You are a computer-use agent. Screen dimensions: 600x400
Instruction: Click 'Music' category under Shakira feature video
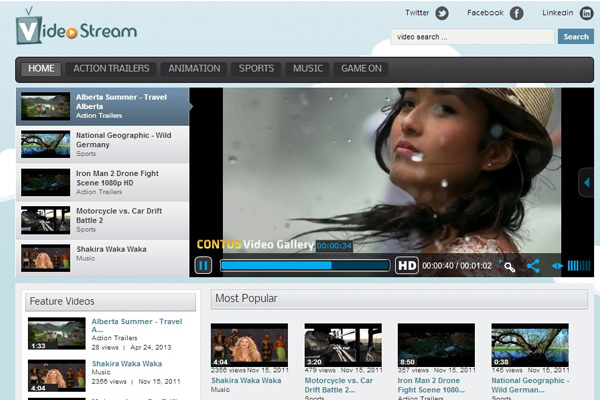101,372
